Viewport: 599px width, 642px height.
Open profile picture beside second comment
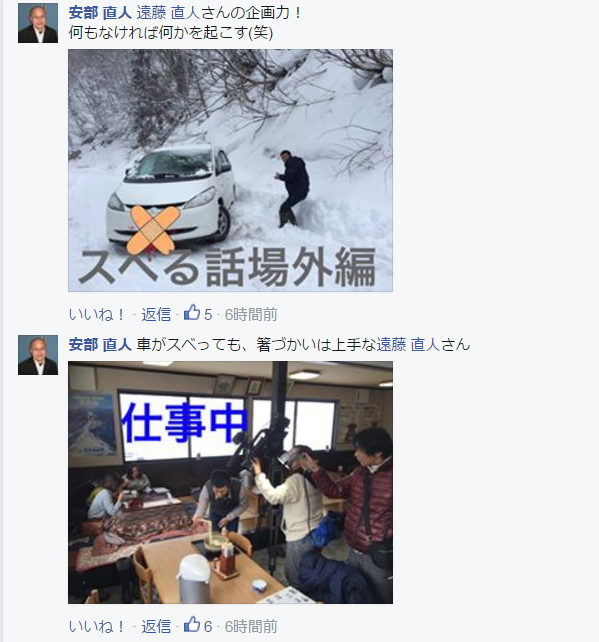click(38, 355)
